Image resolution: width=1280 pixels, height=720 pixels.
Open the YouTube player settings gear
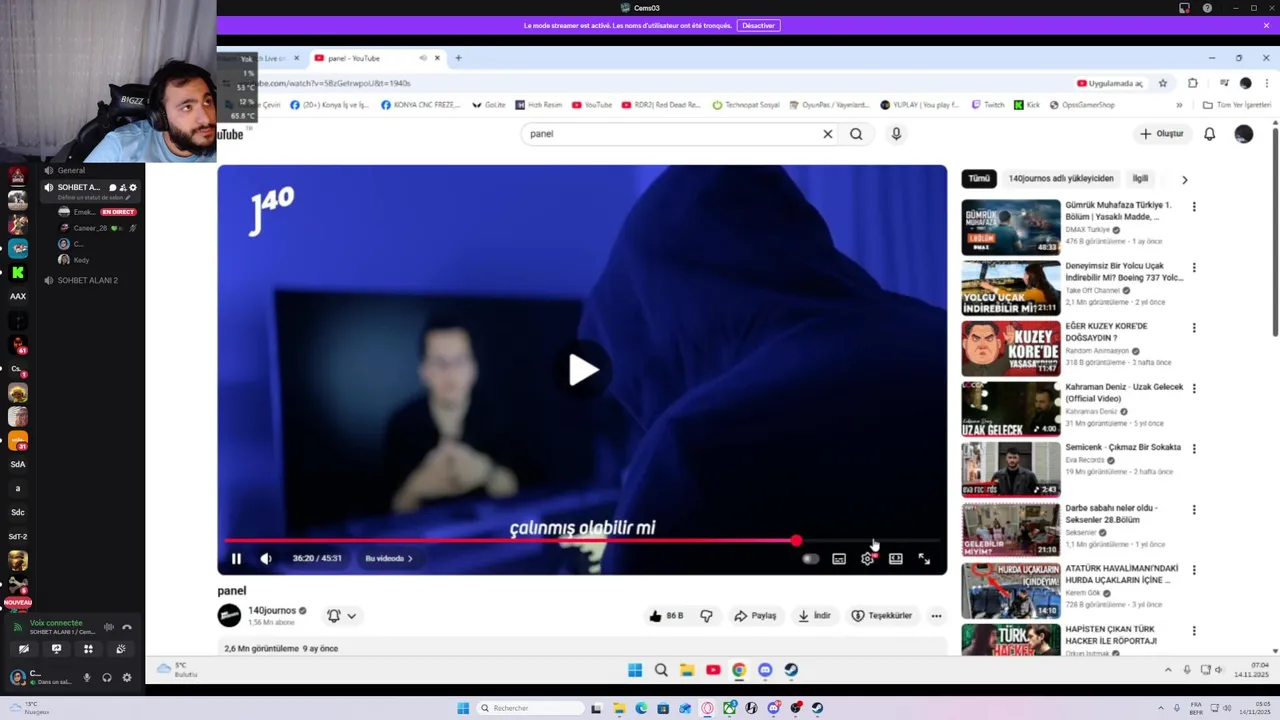point(867,559)
